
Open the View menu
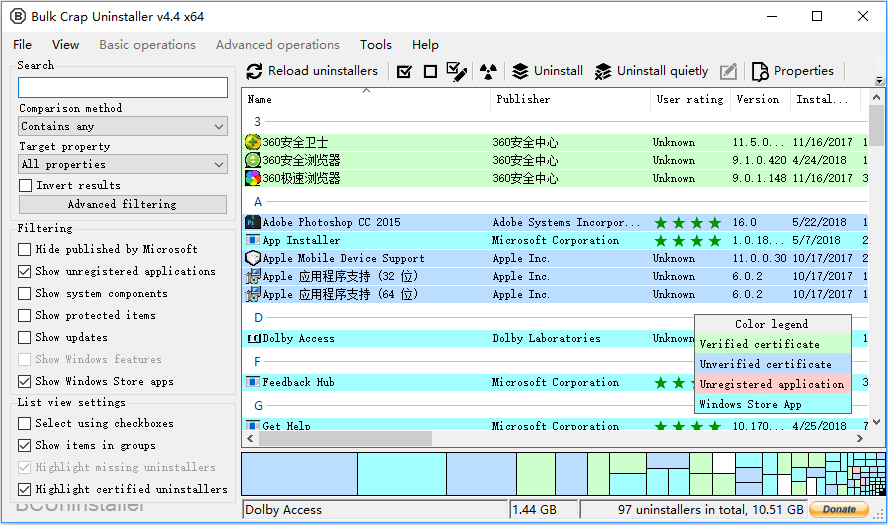tap(66, 45)
